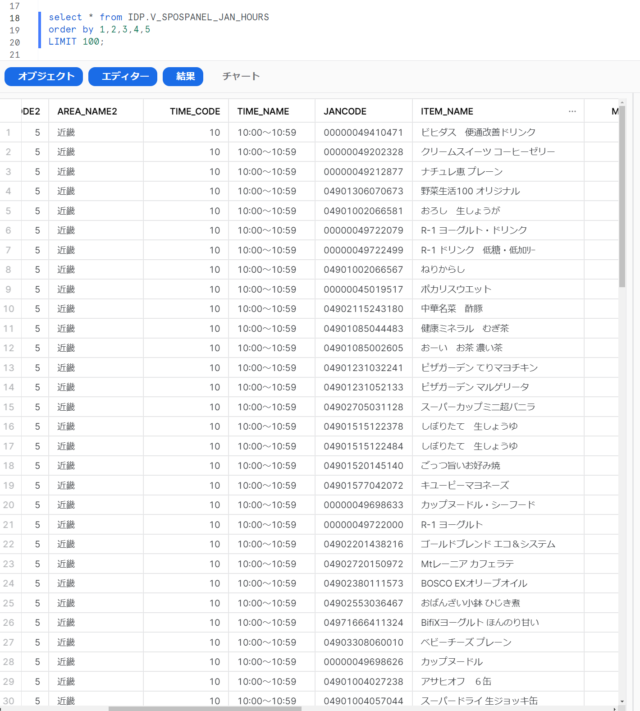Select cell ピザガーデン てりマヨチキン
The width and height of the screenshot is (640, 711).
(498, 368)
